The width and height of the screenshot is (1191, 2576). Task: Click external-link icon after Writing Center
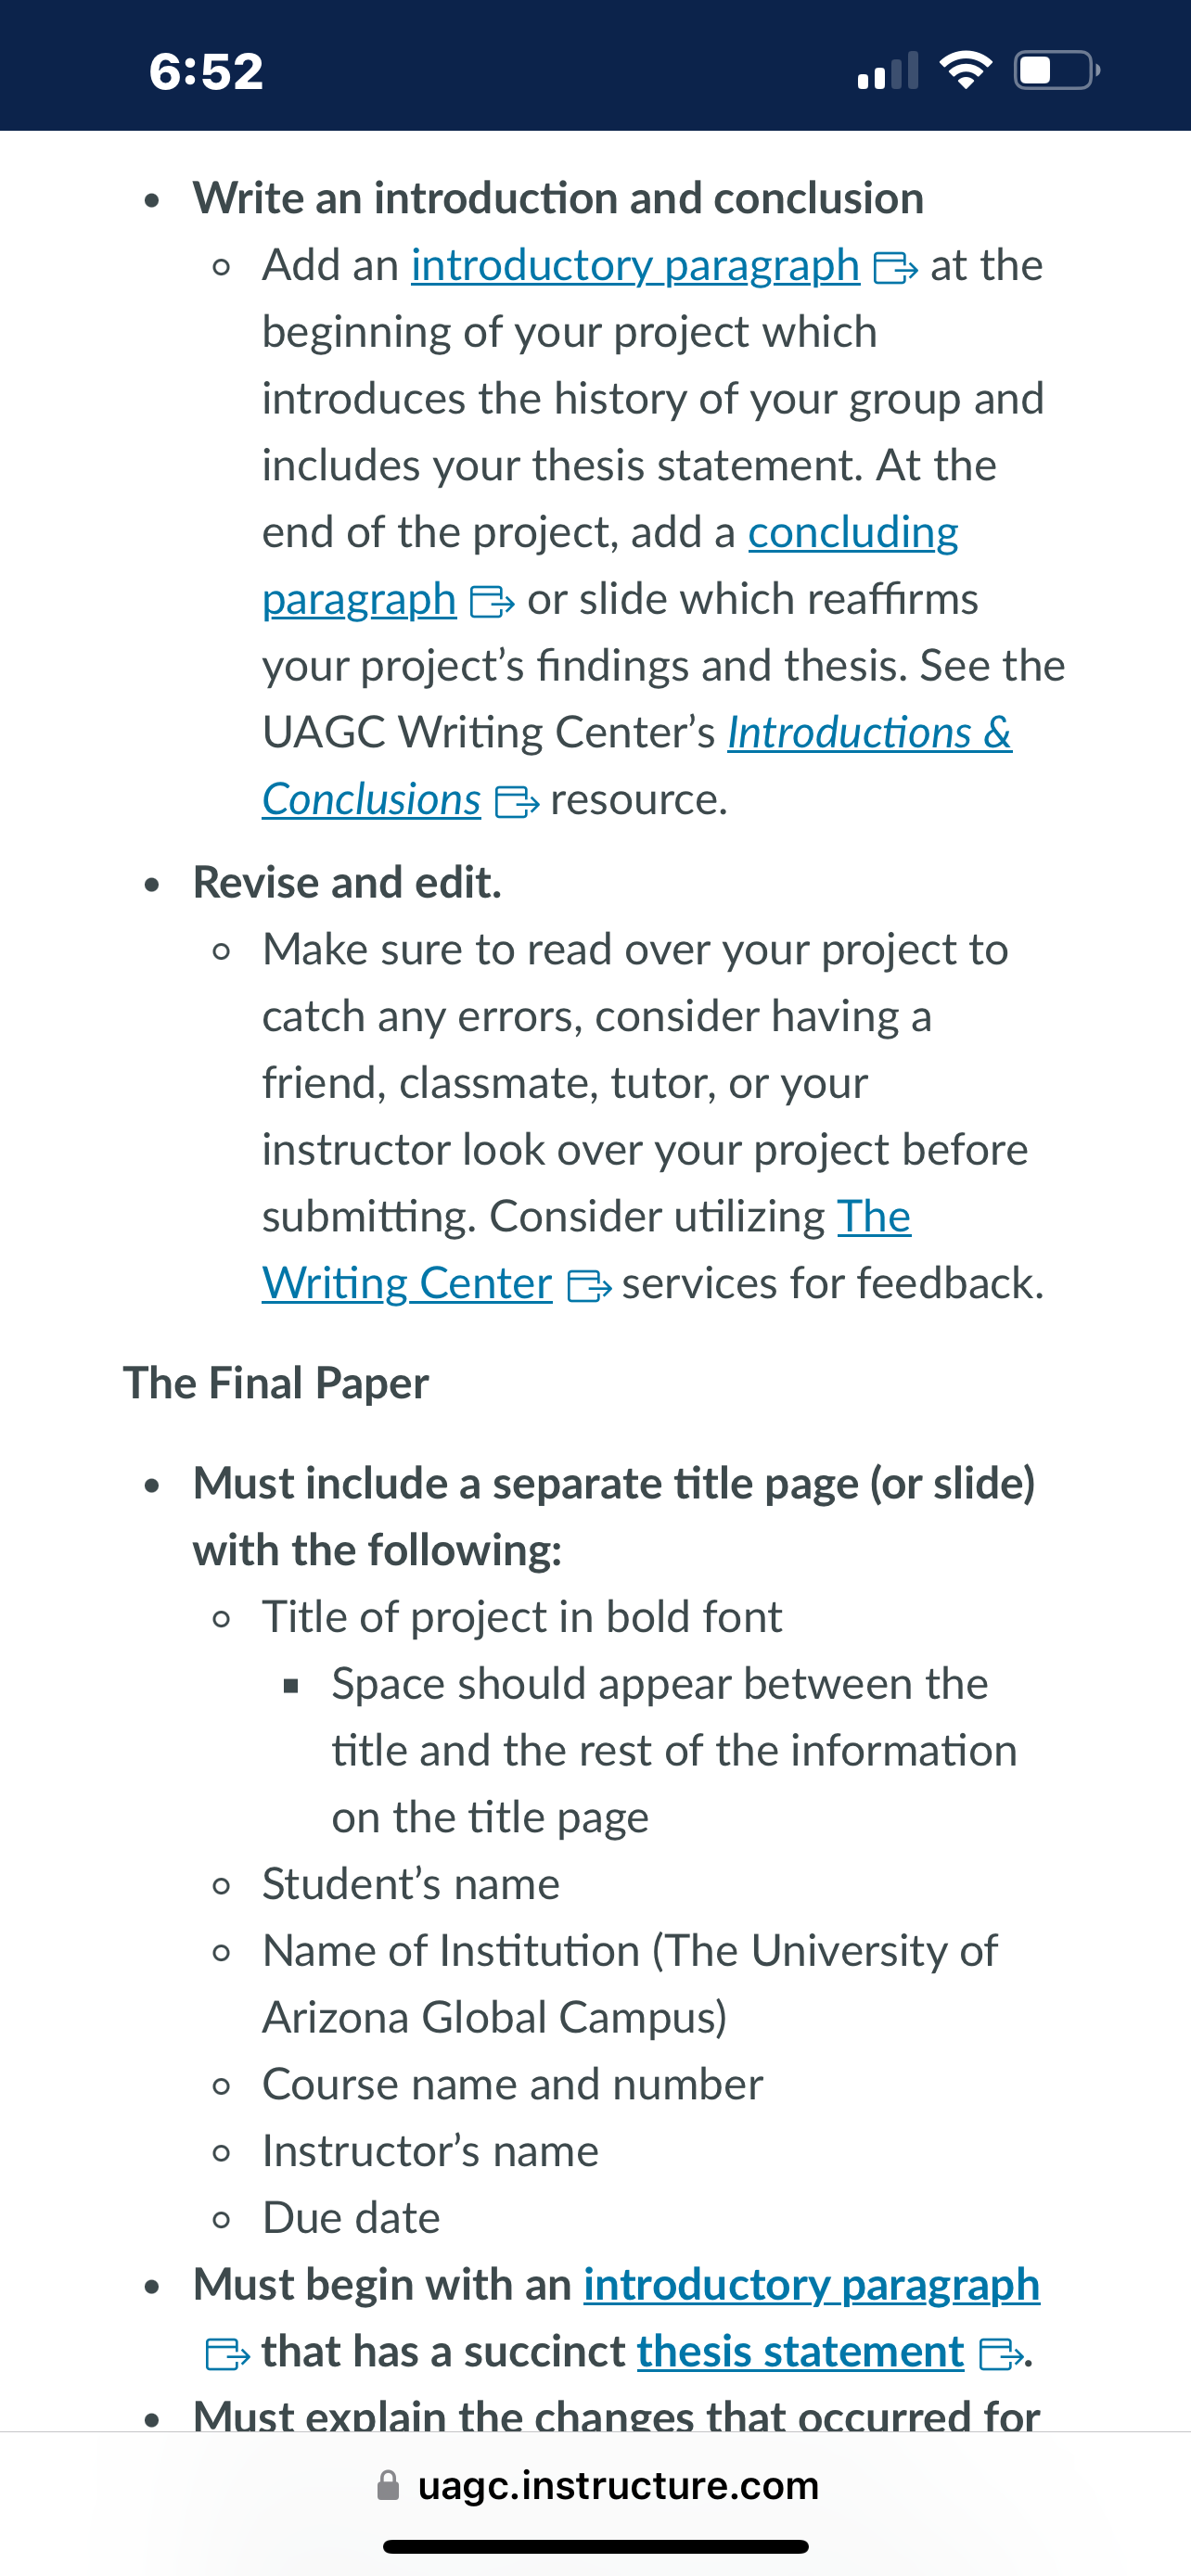coord(589,1286)
